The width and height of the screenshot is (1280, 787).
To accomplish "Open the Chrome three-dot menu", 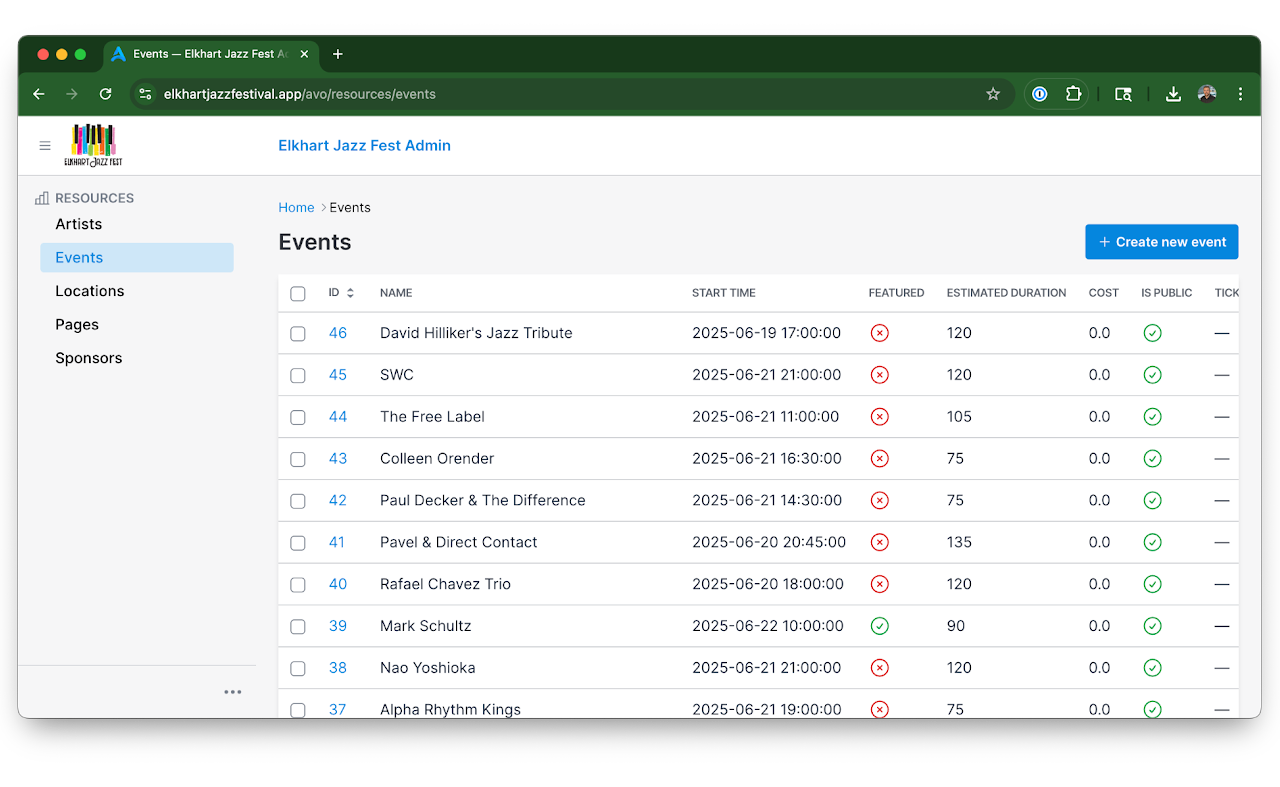I will coord(1240,93).
